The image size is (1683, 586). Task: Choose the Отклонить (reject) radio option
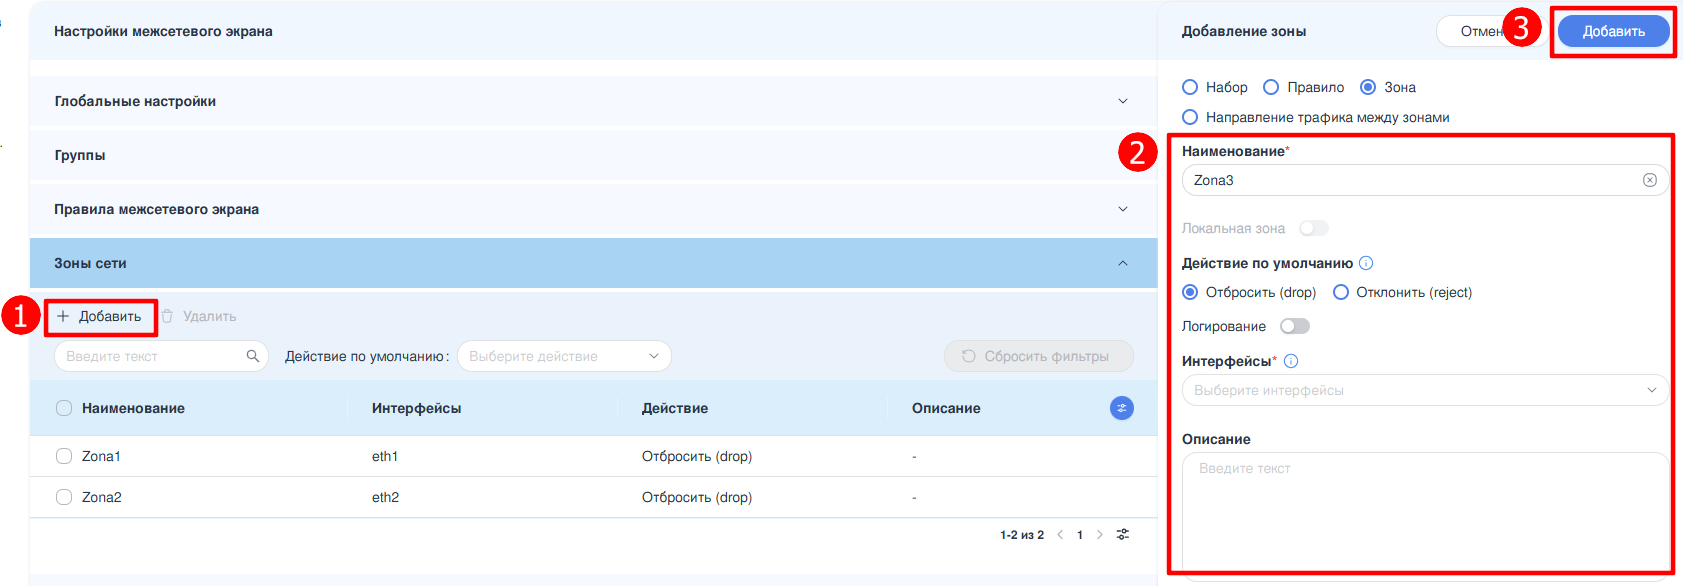pos(1341,292)
